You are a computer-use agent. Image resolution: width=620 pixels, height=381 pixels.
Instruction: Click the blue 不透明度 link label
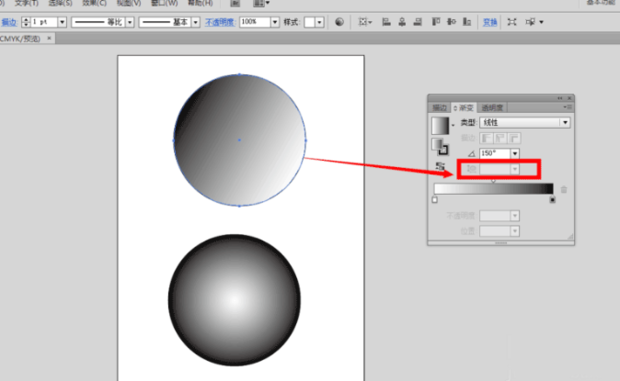tap(219, 23)
